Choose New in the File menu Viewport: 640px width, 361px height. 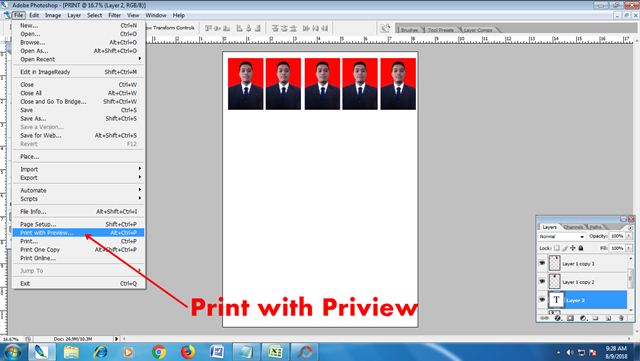(78, 25)
